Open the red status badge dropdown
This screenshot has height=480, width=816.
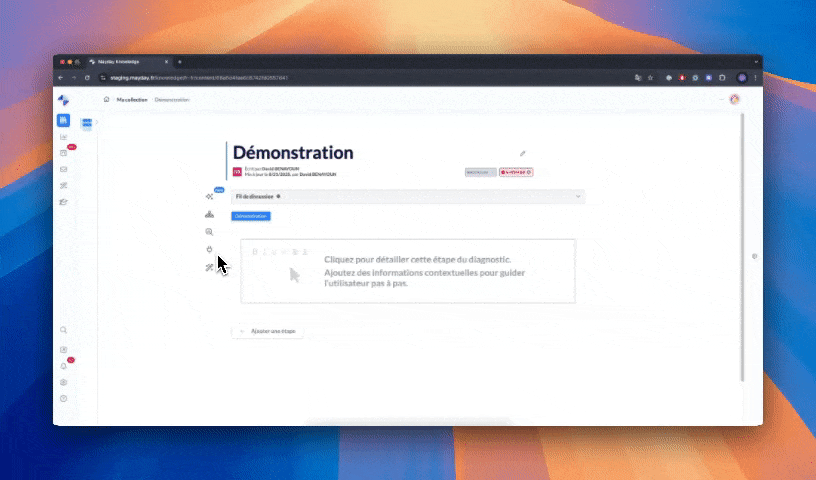516,172
